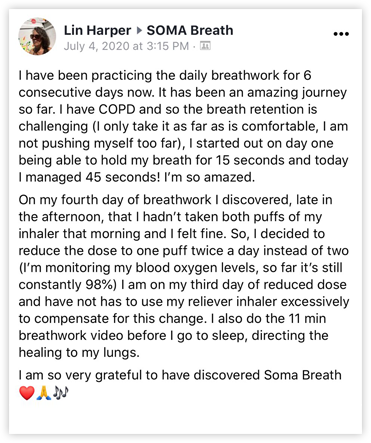Click the first paragraph about daily breathwork

[x=183, y=126]
